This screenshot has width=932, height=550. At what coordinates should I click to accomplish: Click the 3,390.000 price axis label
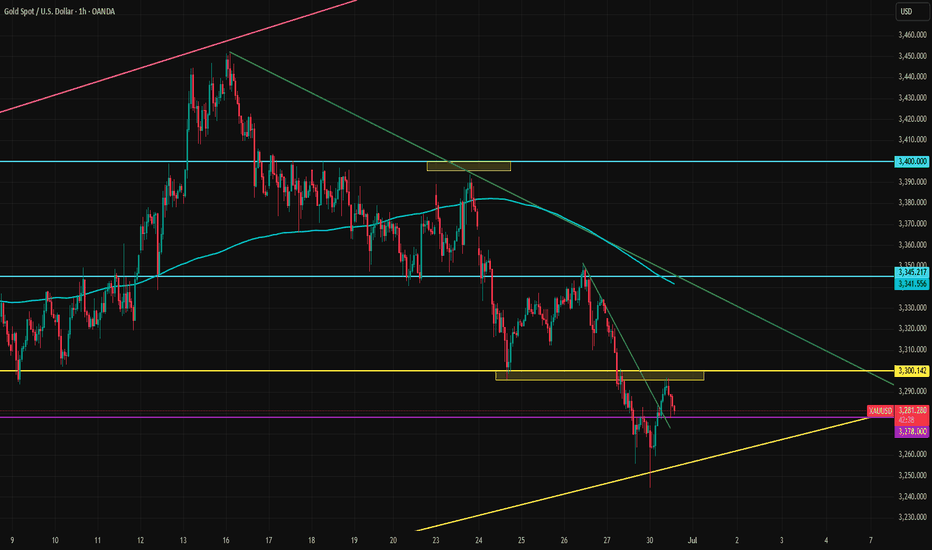coord(912,182)
